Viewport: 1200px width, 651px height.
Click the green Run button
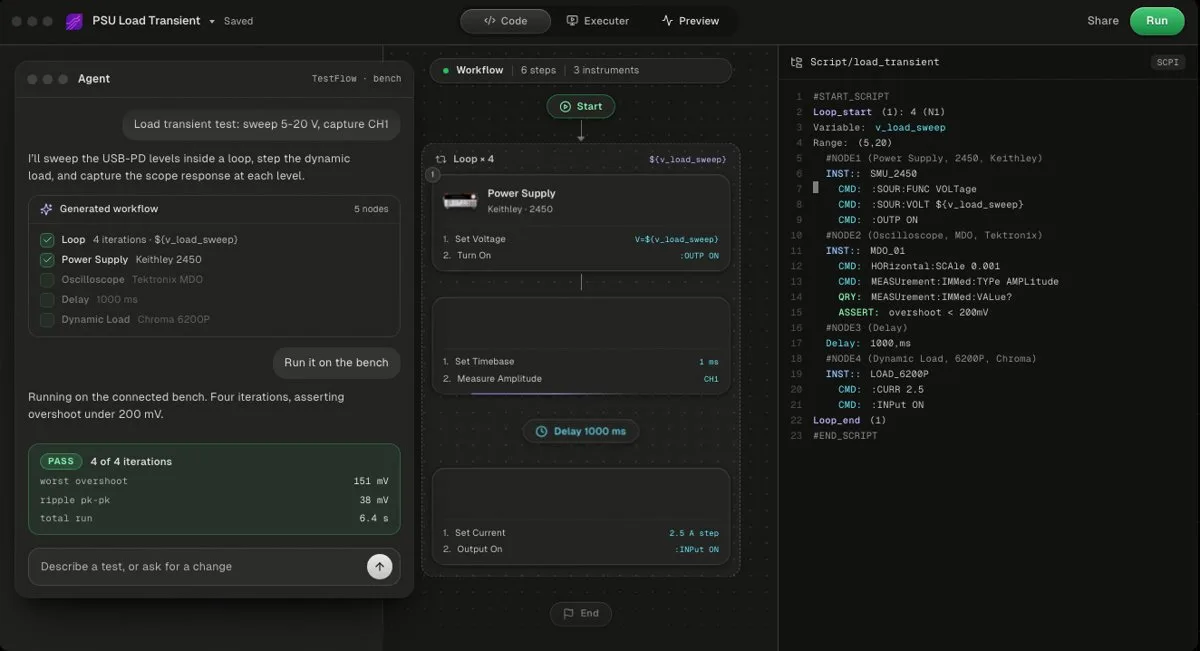(1156, 21)
